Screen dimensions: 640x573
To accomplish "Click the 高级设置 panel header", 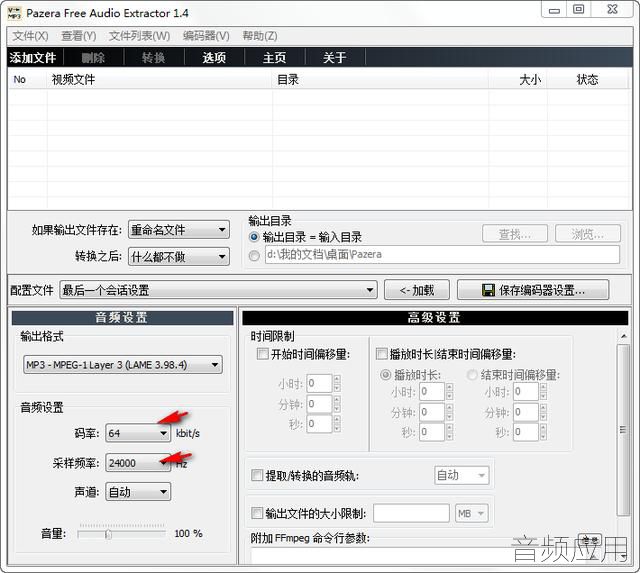I will tap(435, 318).
